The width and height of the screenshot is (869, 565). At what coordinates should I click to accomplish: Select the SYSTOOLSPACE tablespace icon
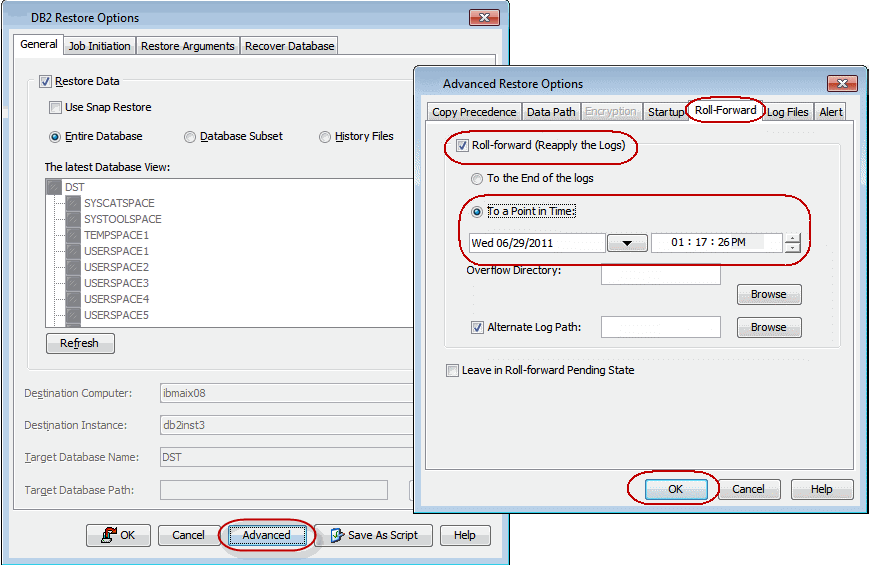(x=72, y=219)
